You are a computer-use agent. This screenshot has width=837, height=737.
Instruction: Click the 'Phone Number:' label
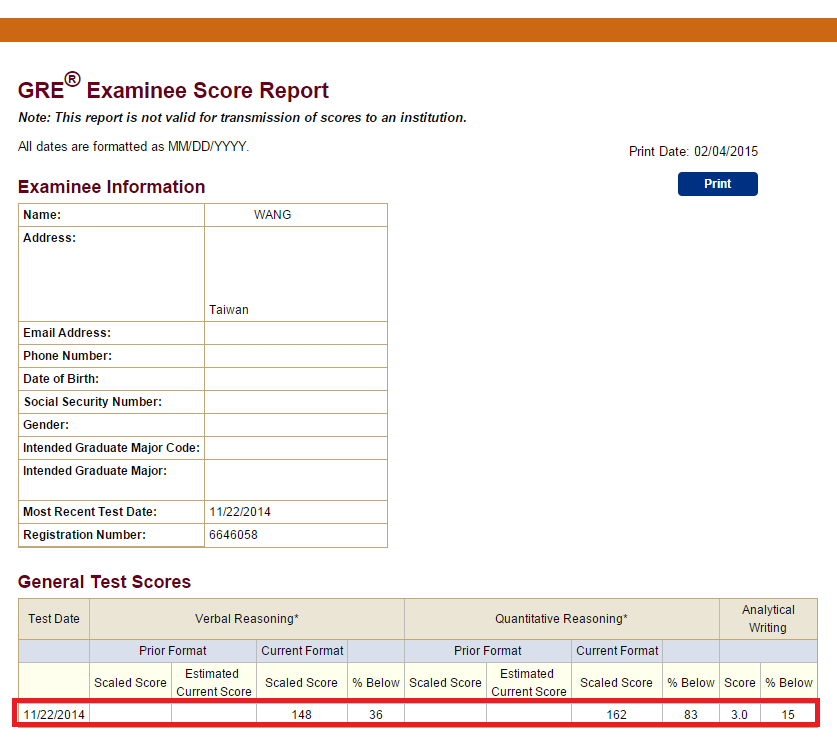(x=68, y=355)
